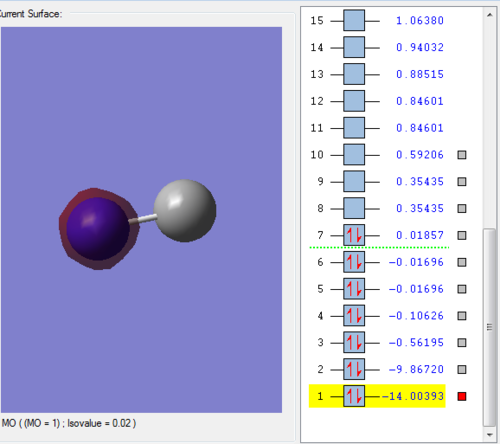Screen dimensions: 500x444
Task: Toggle red surface marker for orbital 1
Action: (x=462, y=396)
